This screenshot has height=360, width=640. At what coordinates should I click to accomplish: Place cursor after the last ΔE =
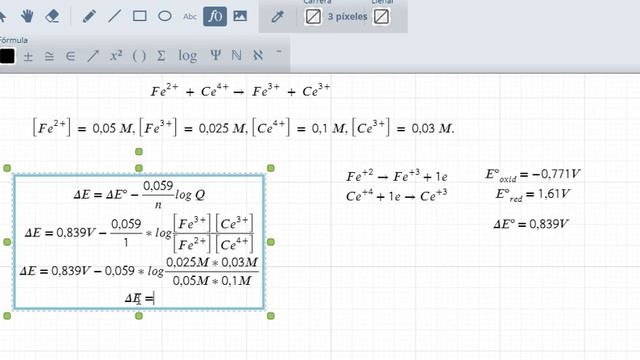pyautogui.click(x=154, y=299)
